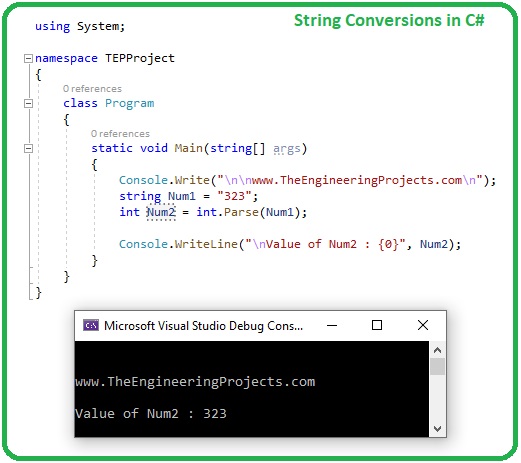Collapse the namespace TEPProject block
The height and width of the screenshot is (463, 521).
tap(28, 58)
